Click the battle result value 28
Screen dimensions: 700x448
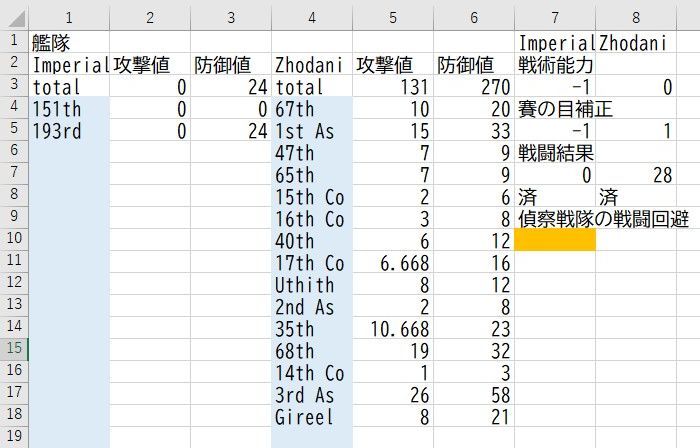pyautogui.click(x=636, y=174)
